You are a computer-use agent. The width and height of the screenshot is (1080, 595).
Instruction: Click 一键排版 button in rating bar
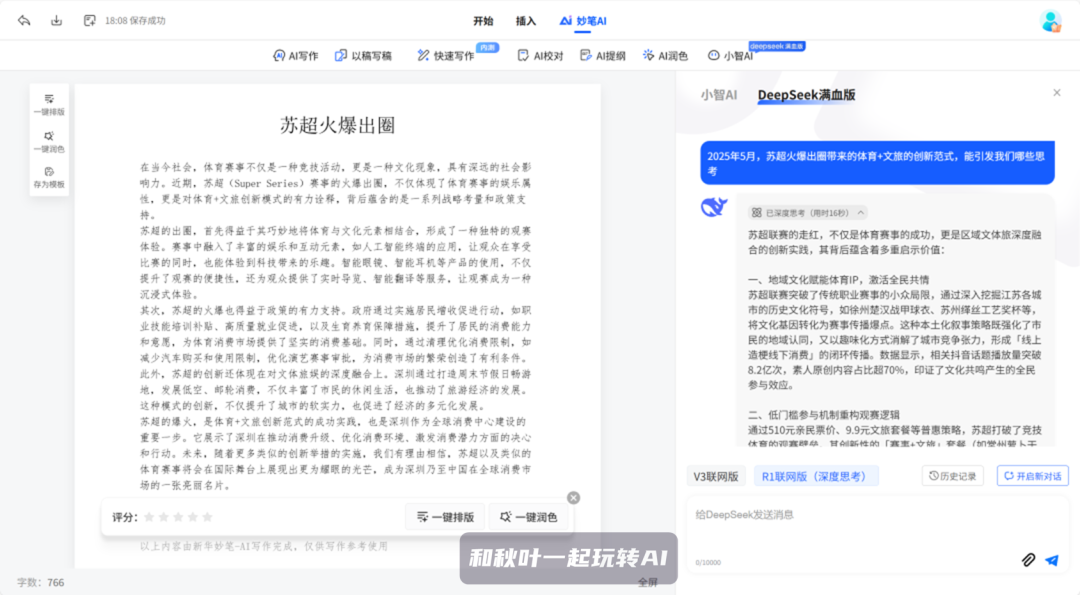click(x=446, y=516)
